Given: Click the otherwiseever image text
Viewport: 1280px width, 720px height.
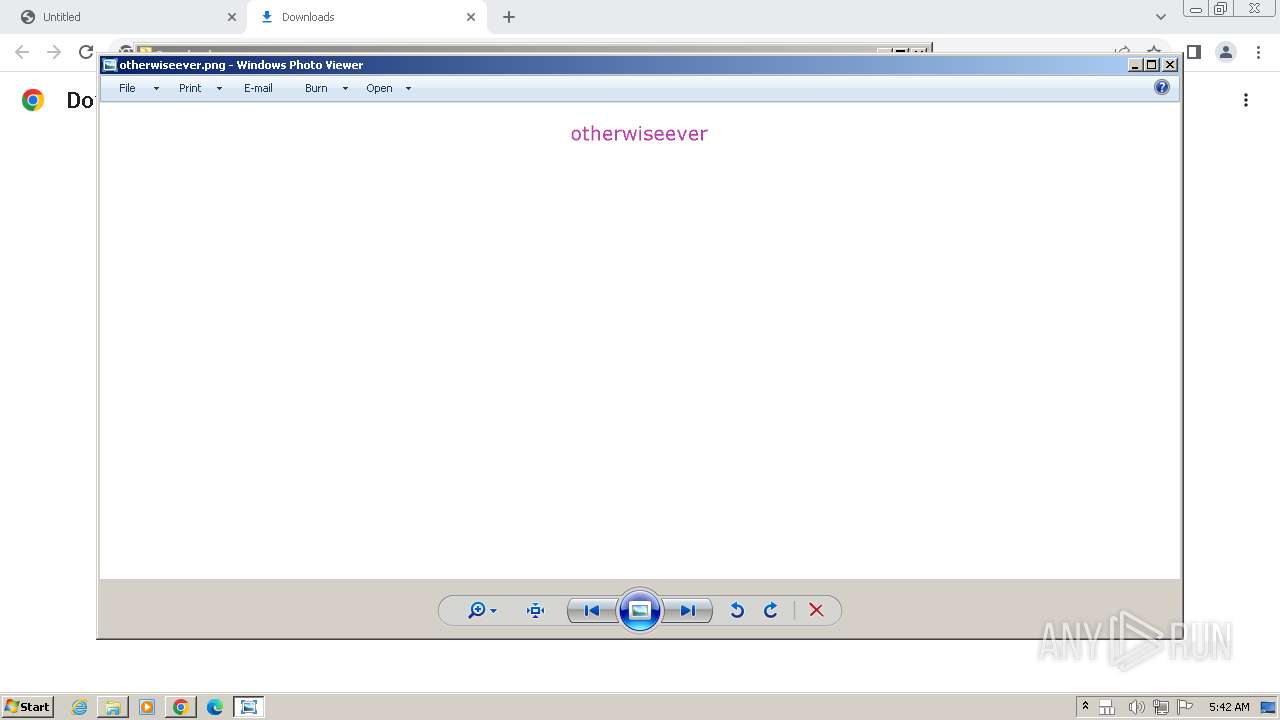Looking at the screenshot, I should [639, 134].
